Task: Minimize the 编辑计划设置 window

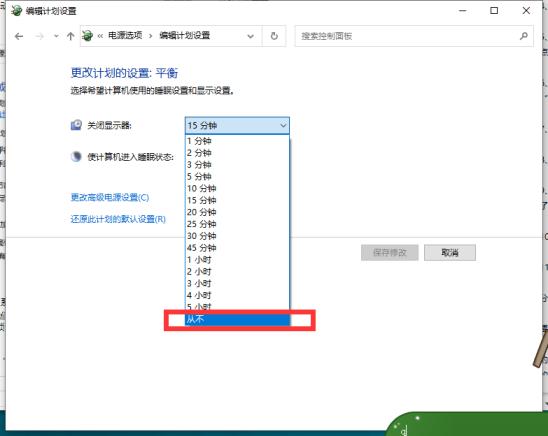Action: coord(463,11)
